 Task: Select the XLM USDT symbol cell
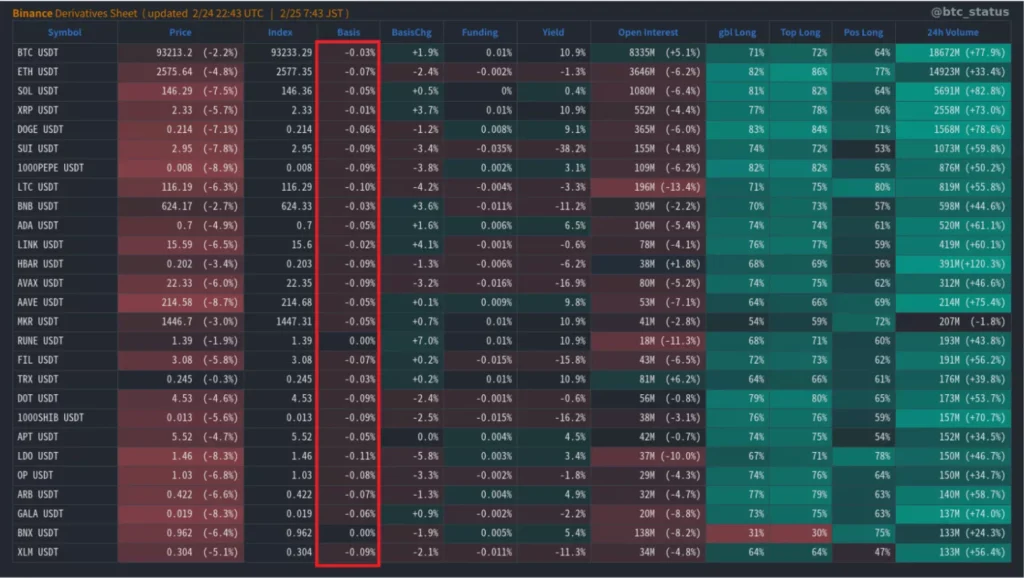coord(65,552)
